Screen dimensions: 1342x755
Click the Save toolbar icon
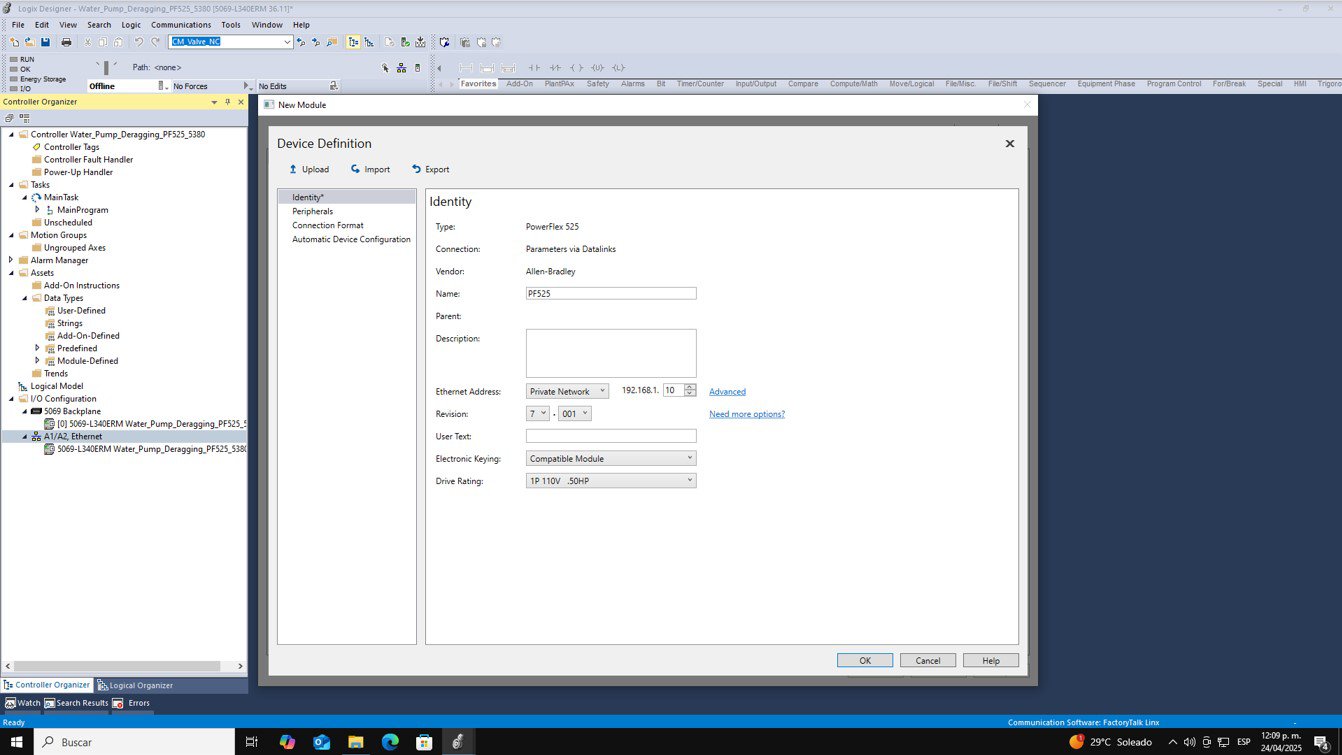click(x=45, y=42)
